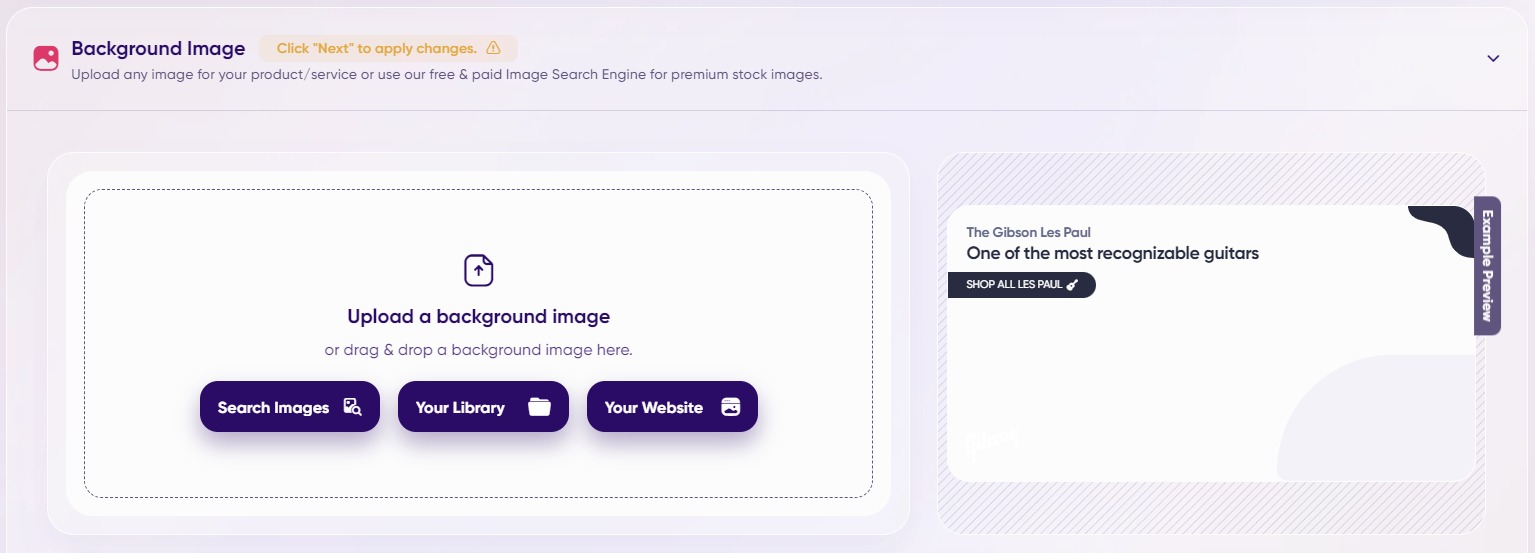Open Your Library button
The width and height of the screenshot is (1535, 553).
tap(483, 407)
